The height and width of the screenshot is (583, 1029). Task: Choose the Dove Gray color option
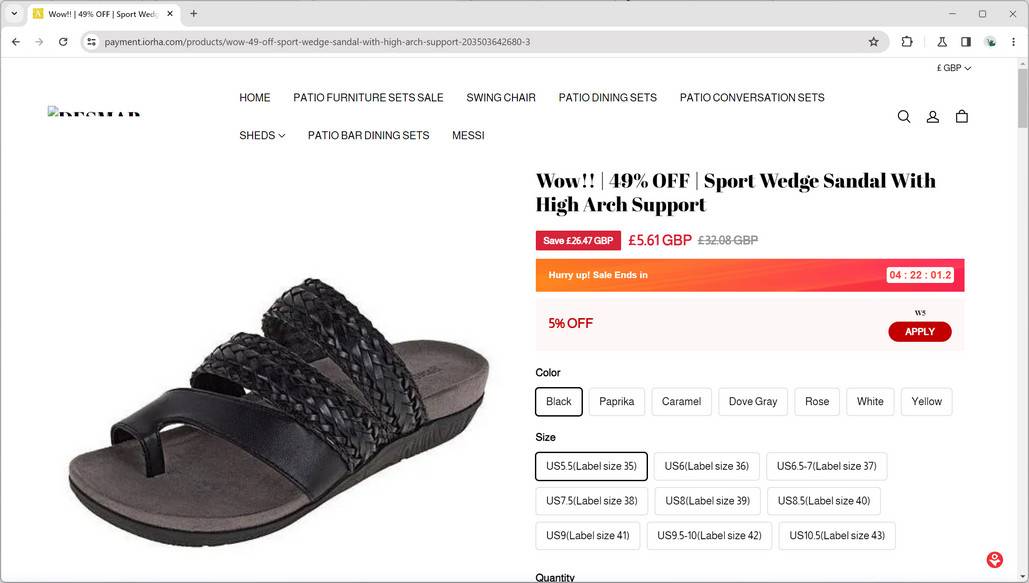point(753,402)
